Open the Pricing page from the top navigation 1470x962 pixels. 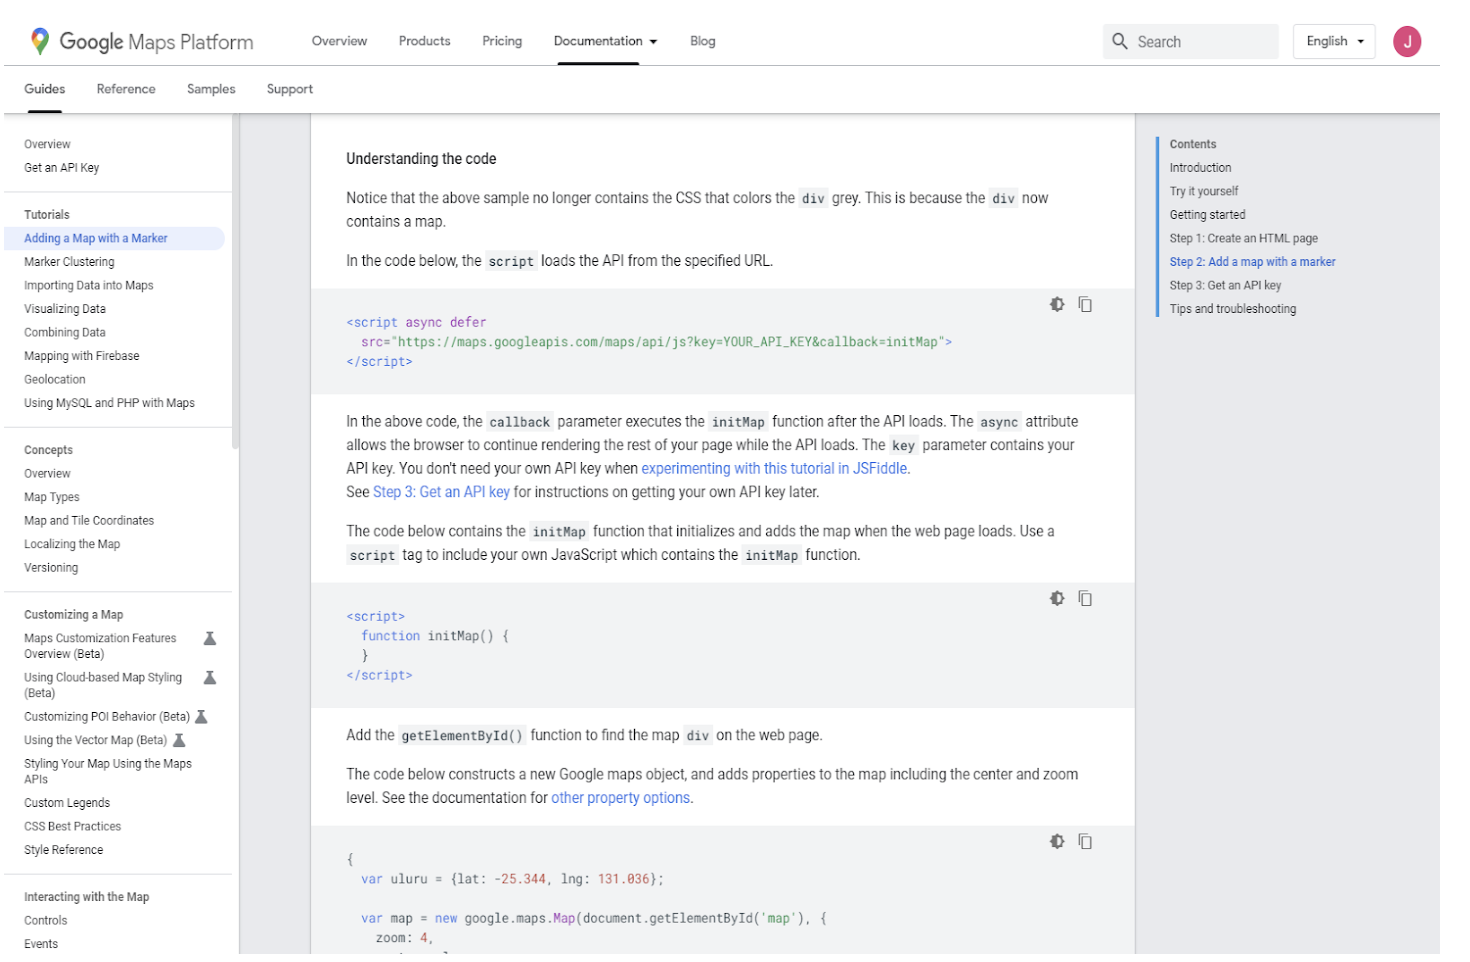tap(502, 41)
